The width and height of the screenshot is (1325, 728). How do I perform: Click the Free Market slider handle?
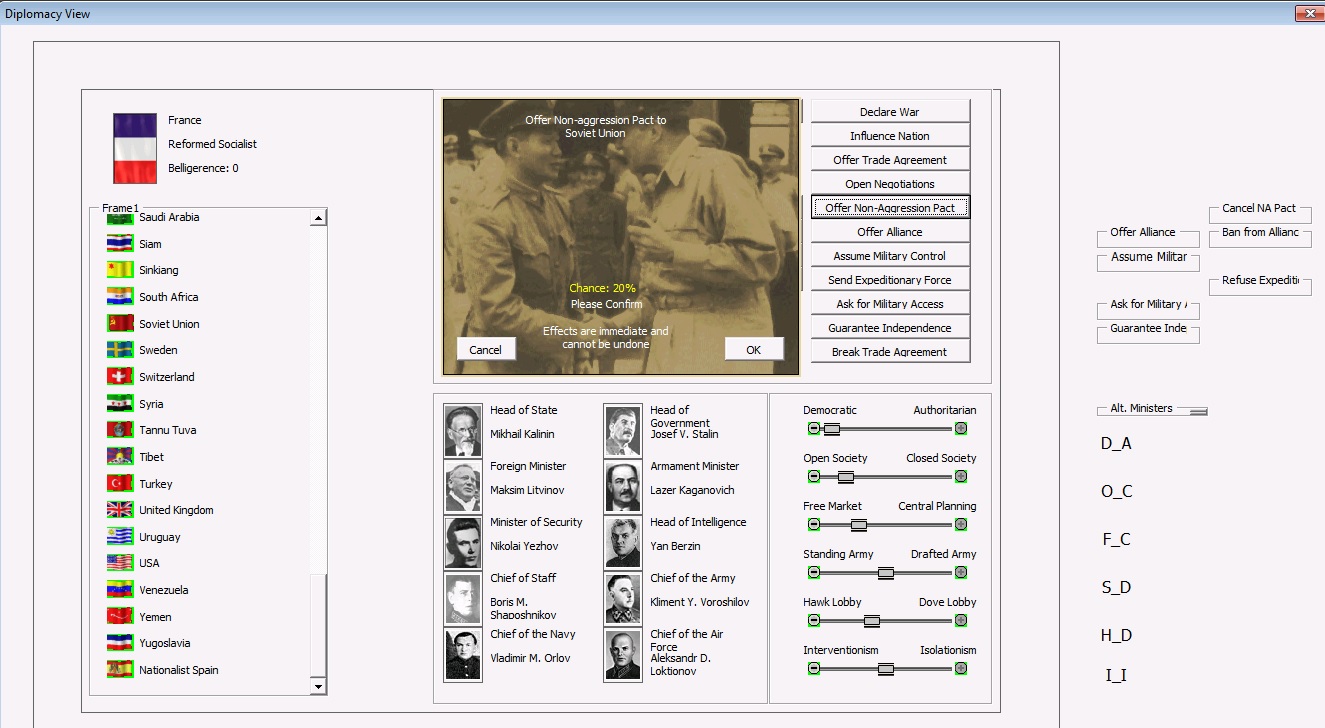858,525
